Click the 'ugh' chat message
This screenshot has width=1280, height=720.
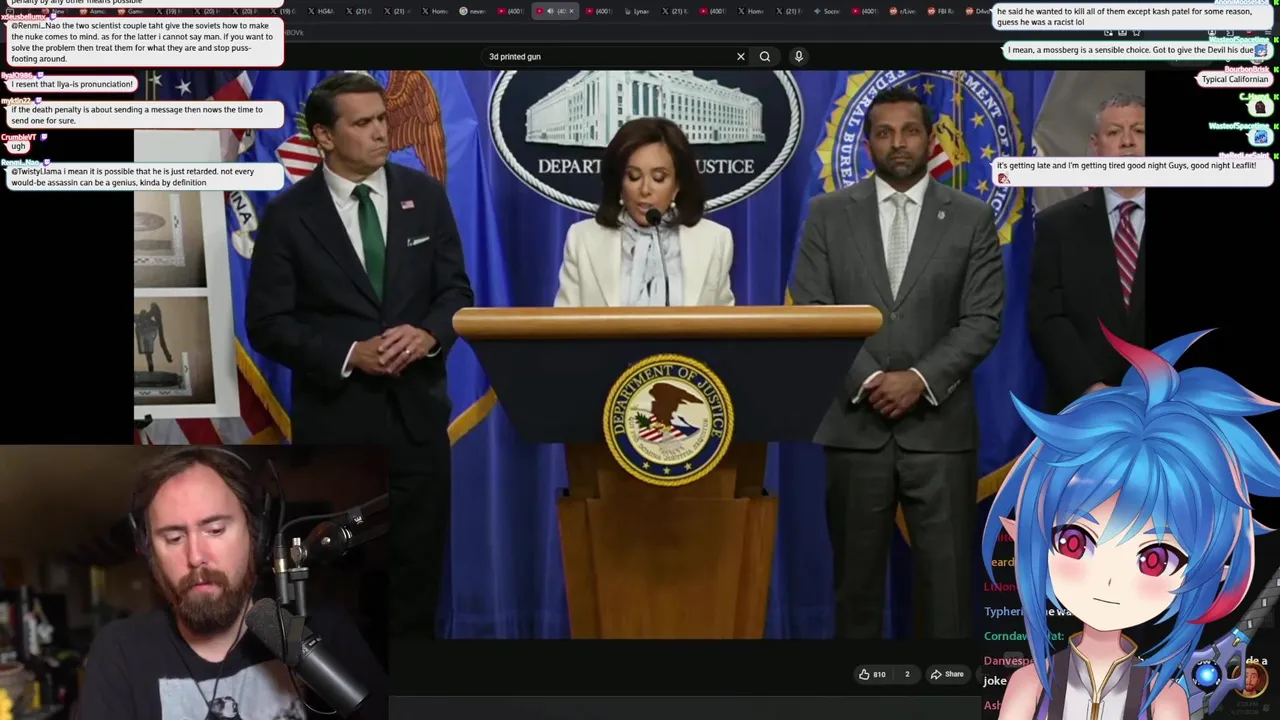pos(18,147)
